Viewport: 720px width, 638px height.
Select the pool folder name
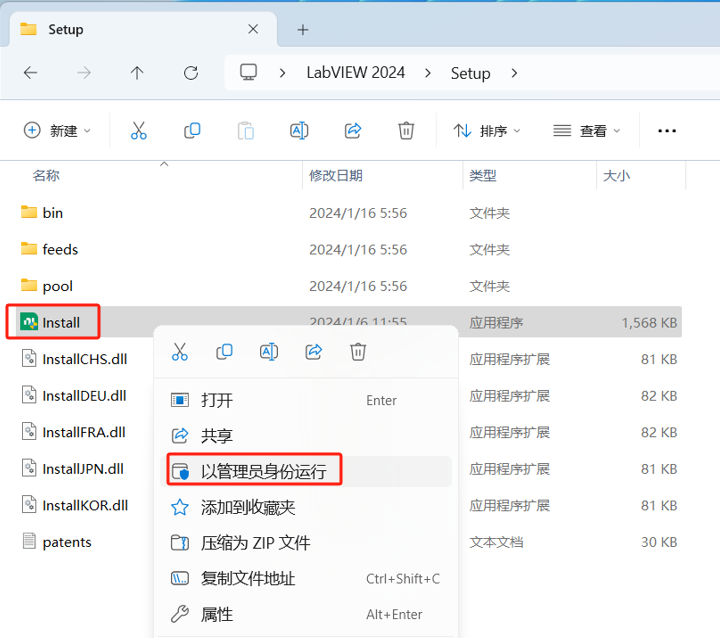click(57, 287)
